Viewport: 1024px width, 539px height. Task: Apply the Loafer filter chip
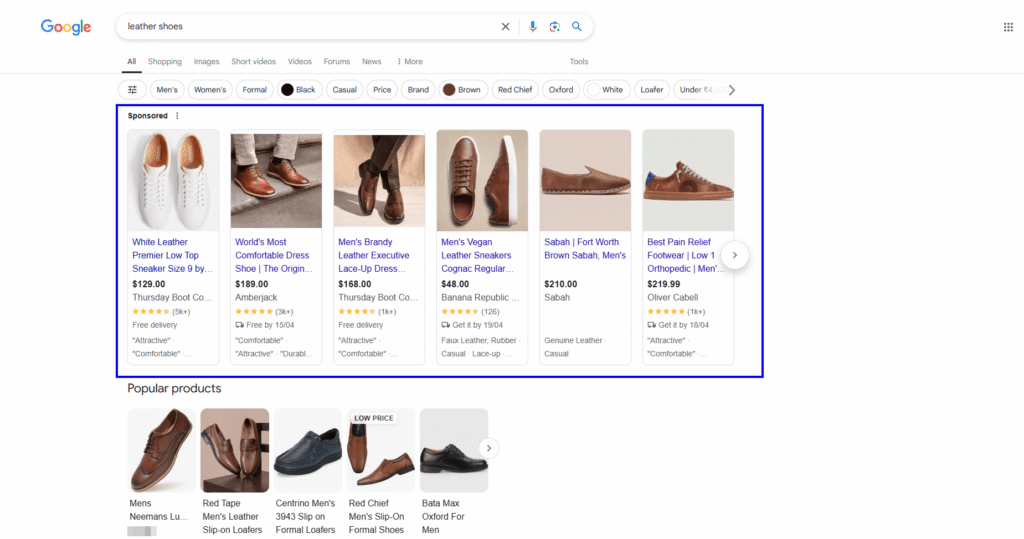[652, 90]
